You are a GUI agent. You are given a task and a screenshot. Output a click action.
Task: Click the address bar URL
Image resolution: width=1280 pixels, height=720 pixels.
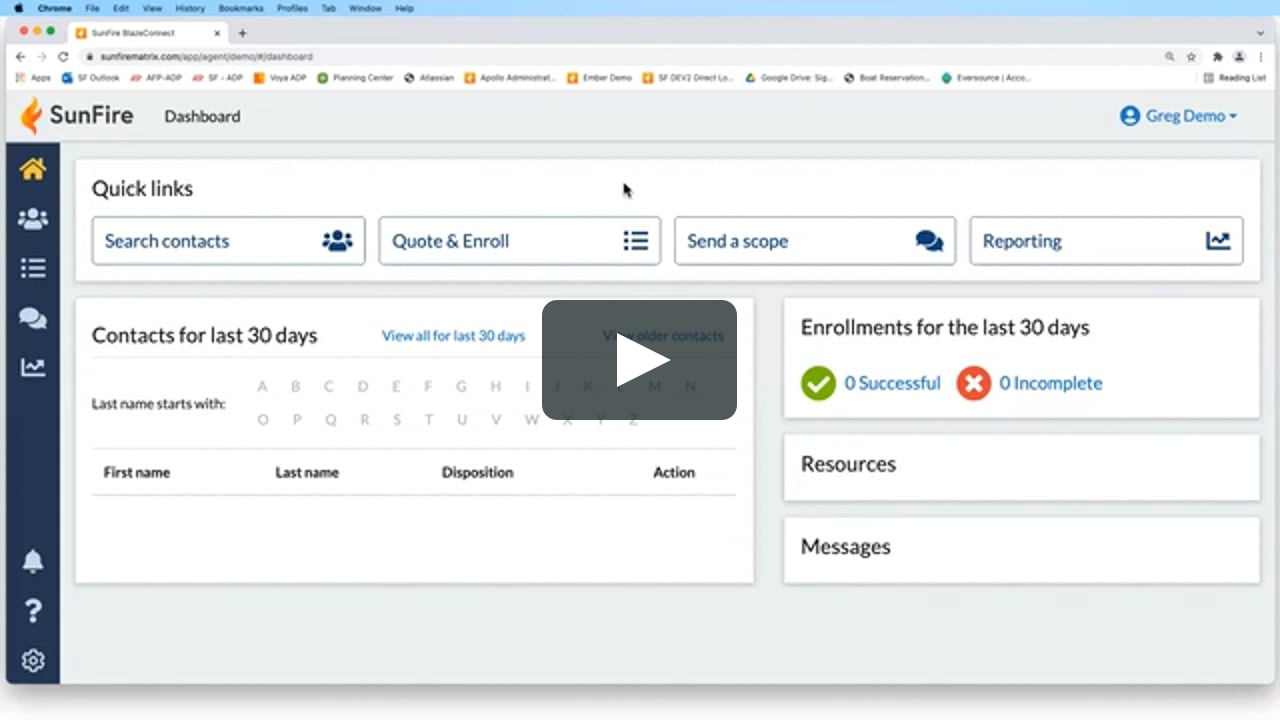pyautogui.click(x=206, y=57)
